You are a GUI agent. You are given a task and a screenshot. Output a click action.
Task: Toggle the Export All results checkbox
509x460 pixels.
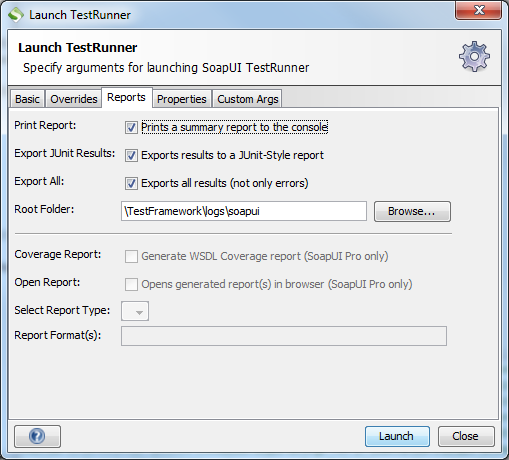[x=131, y=183]
